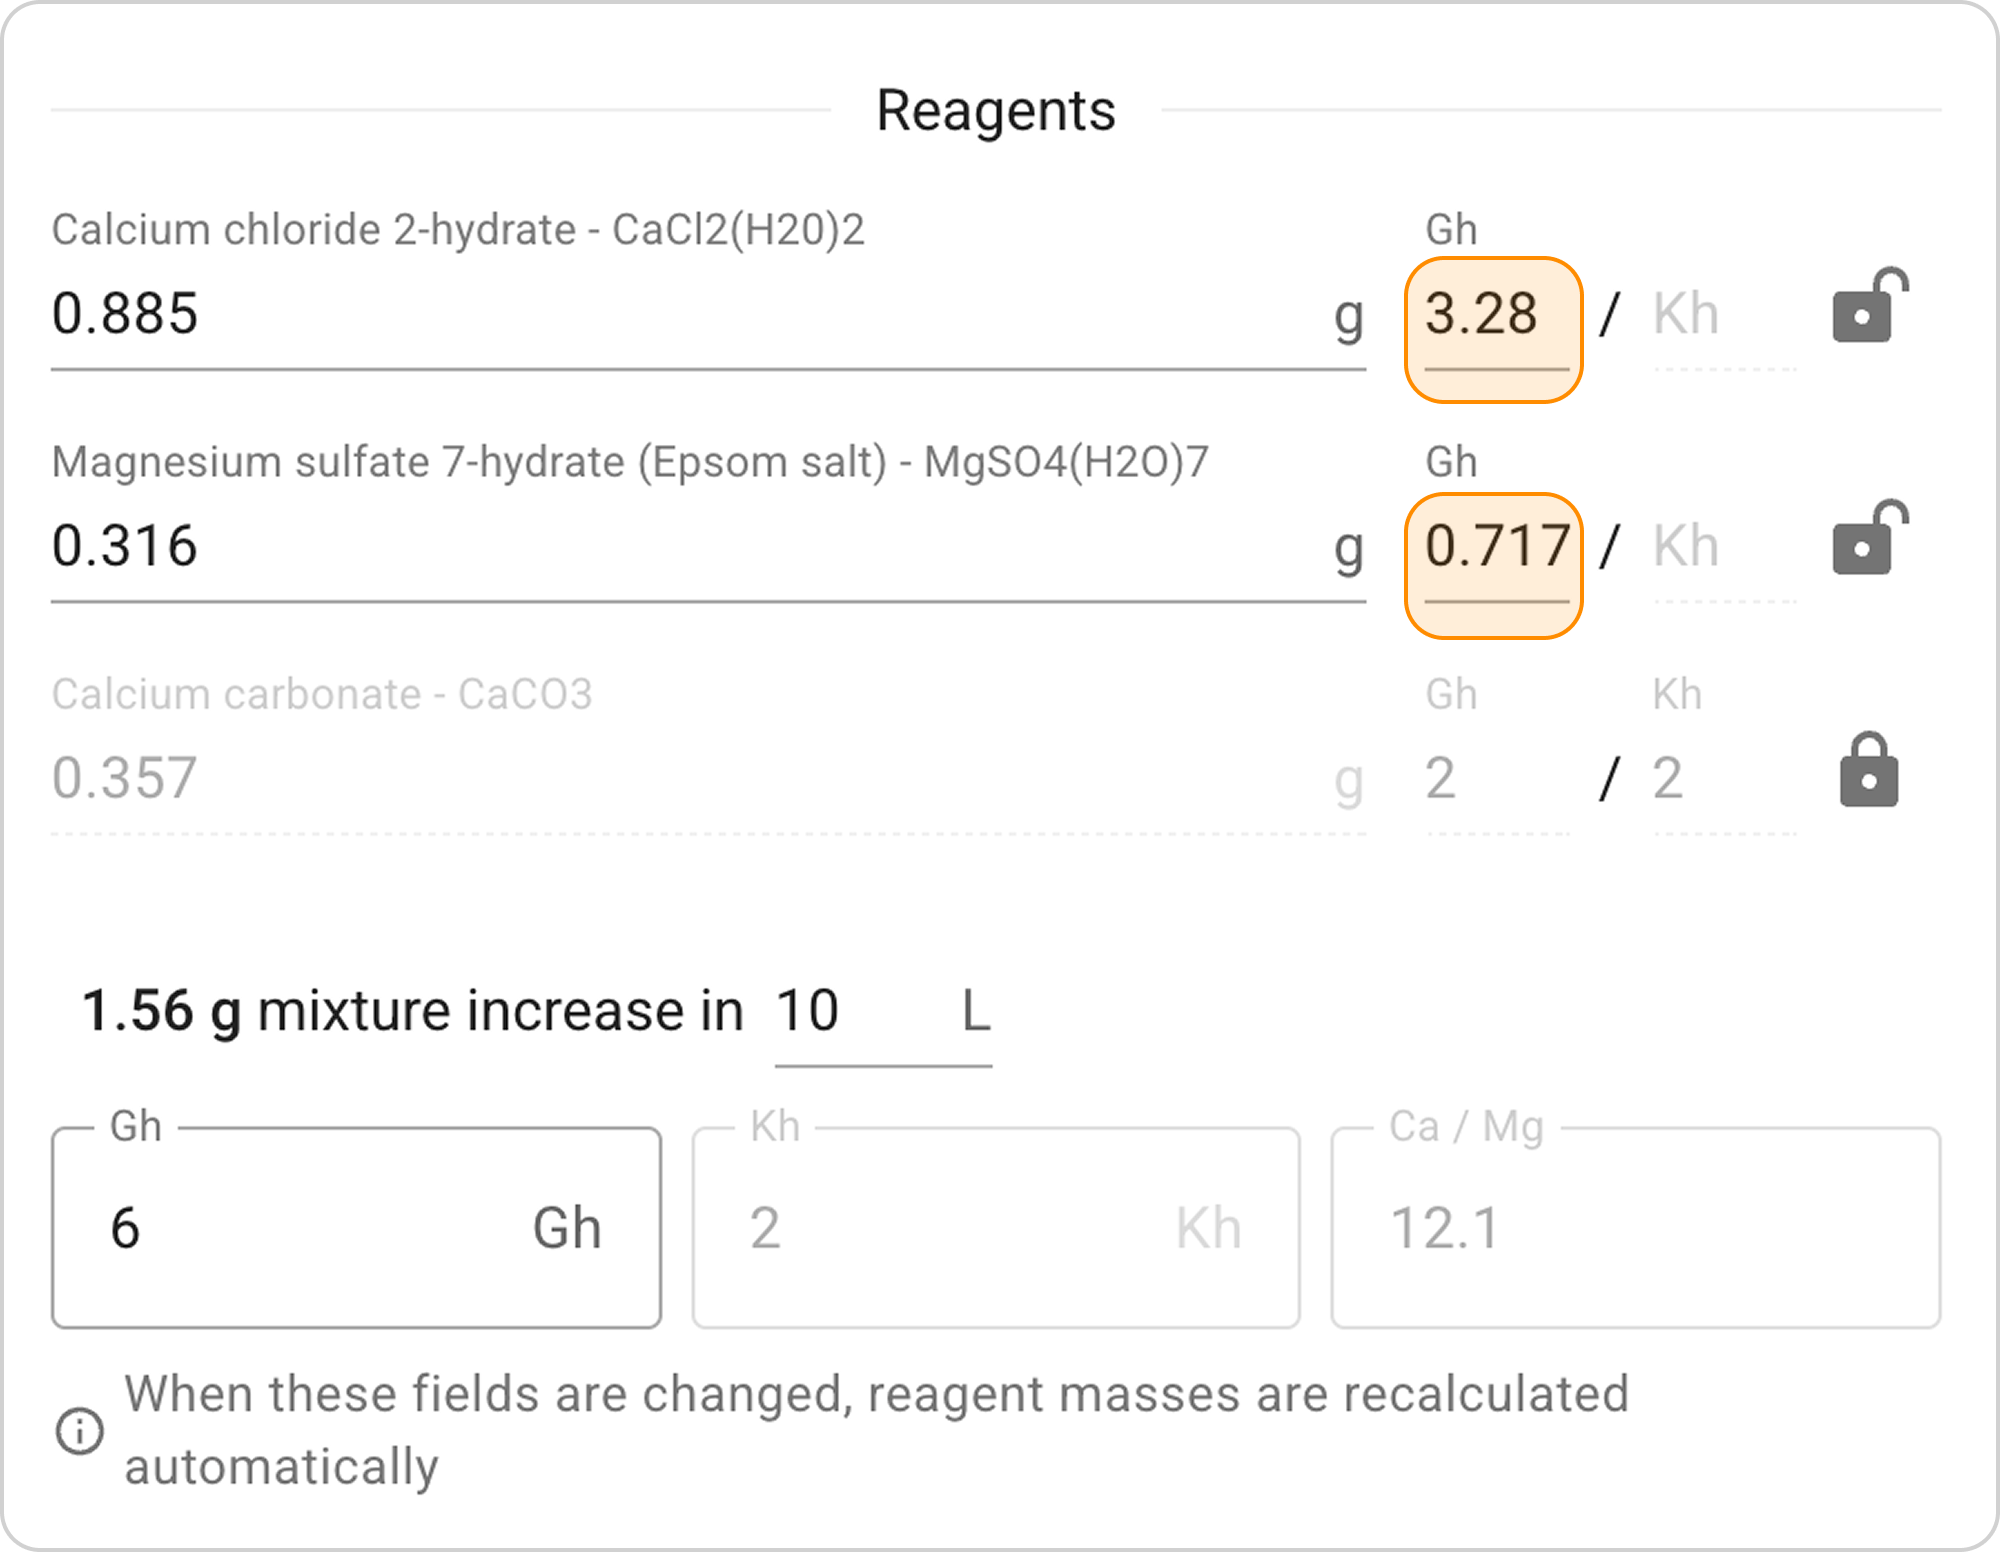The image size is (2000, 1552).
Task: Click the L unit next to volume
Action: [x=975, y=1012]
